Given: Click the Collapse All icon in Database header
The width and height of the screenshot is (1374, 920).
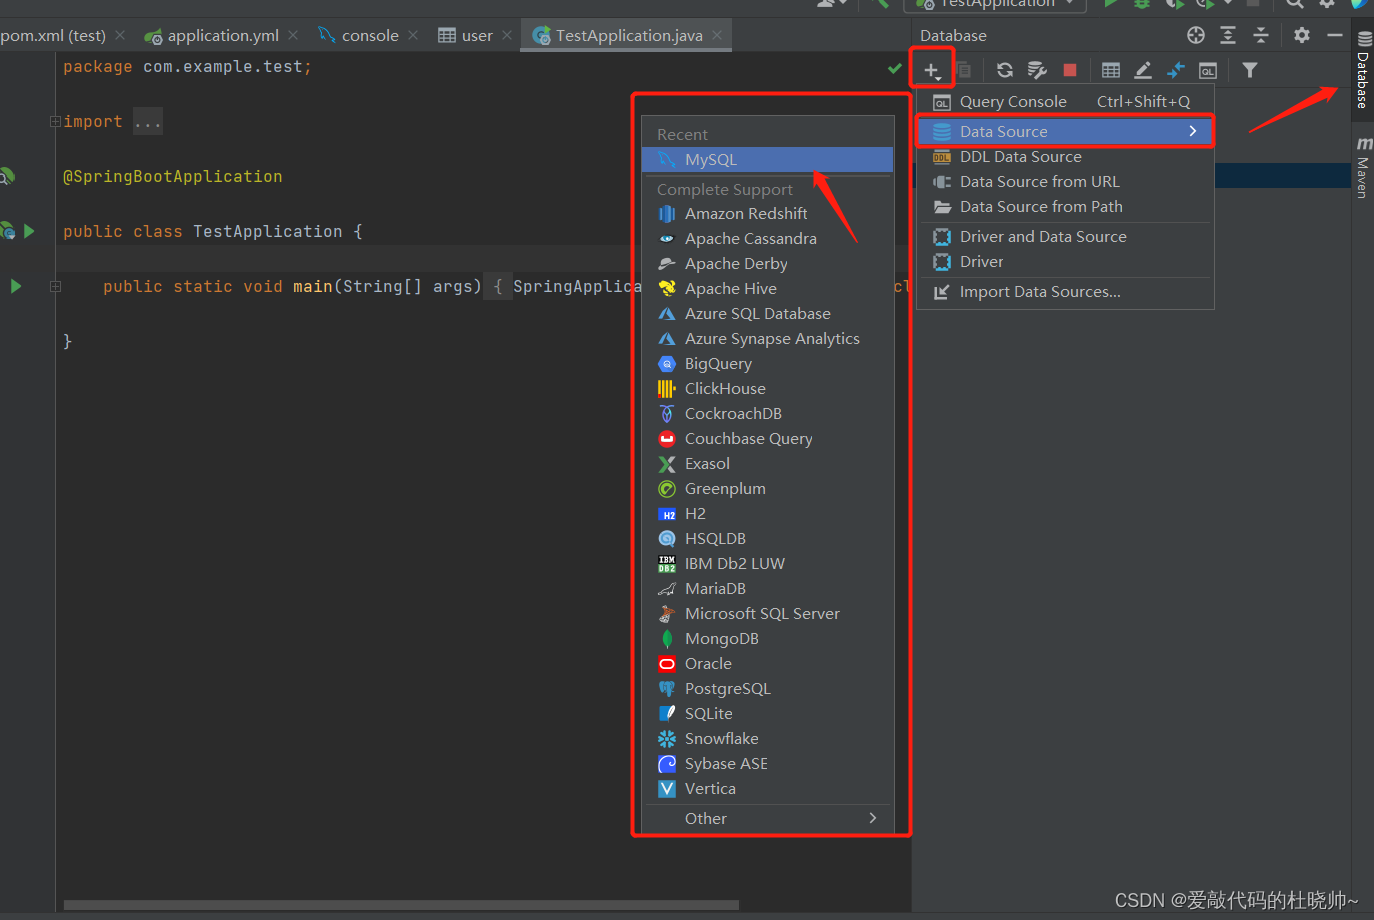Looking at the screenshot, I should (1261, 35).
